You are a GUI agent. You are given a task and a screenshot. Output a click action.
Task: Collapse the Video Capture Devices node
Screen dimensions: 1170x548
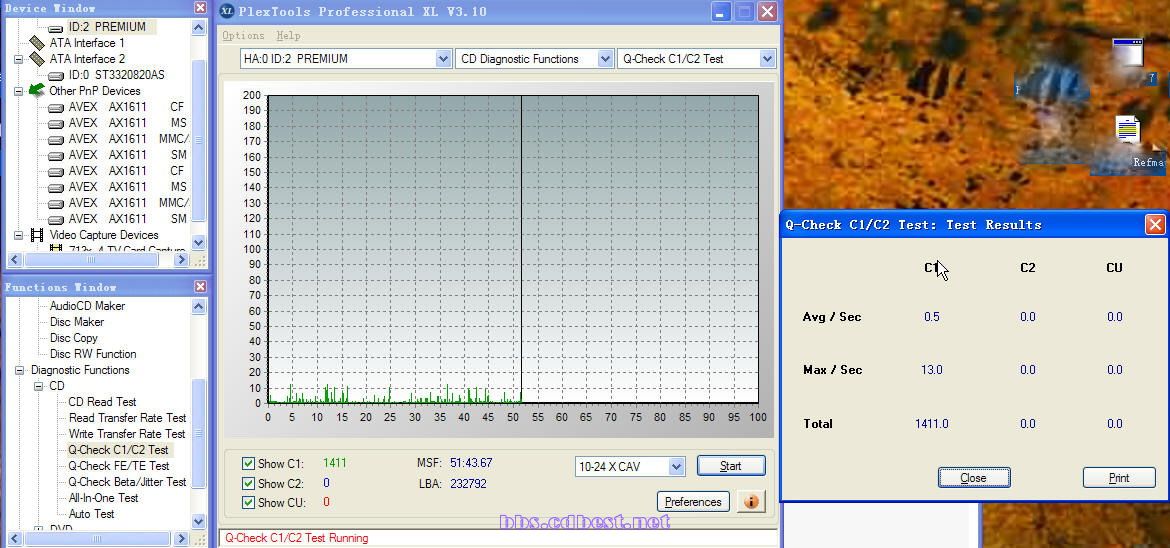pyautogui.click(x=19, y=235)
